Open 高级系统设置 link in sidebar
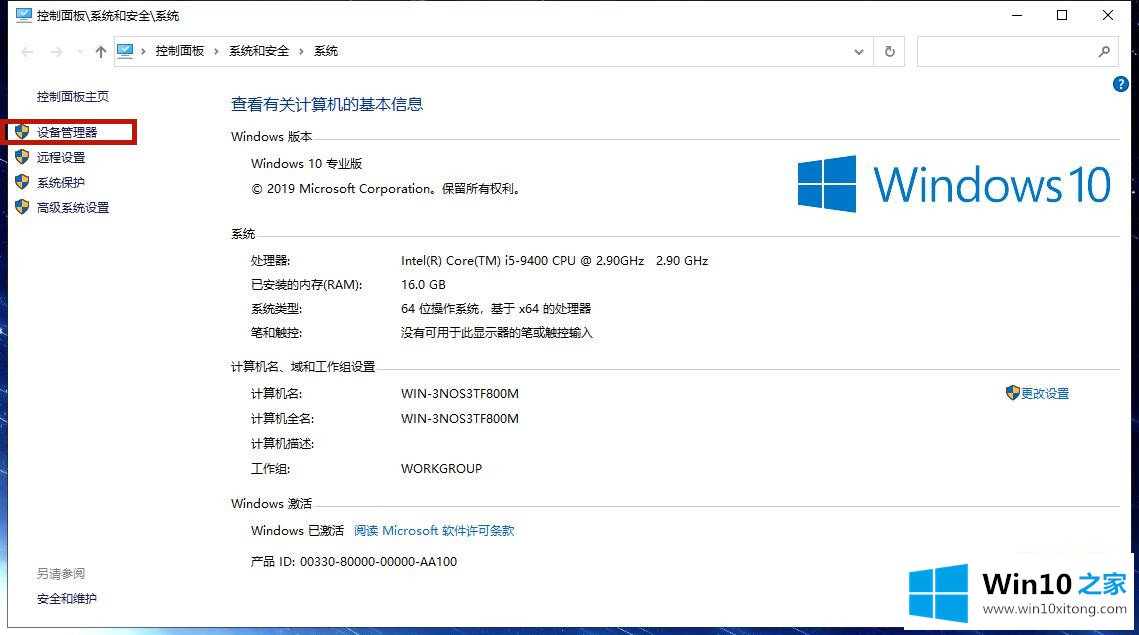 pyautogui.click(x=73, y=208)
